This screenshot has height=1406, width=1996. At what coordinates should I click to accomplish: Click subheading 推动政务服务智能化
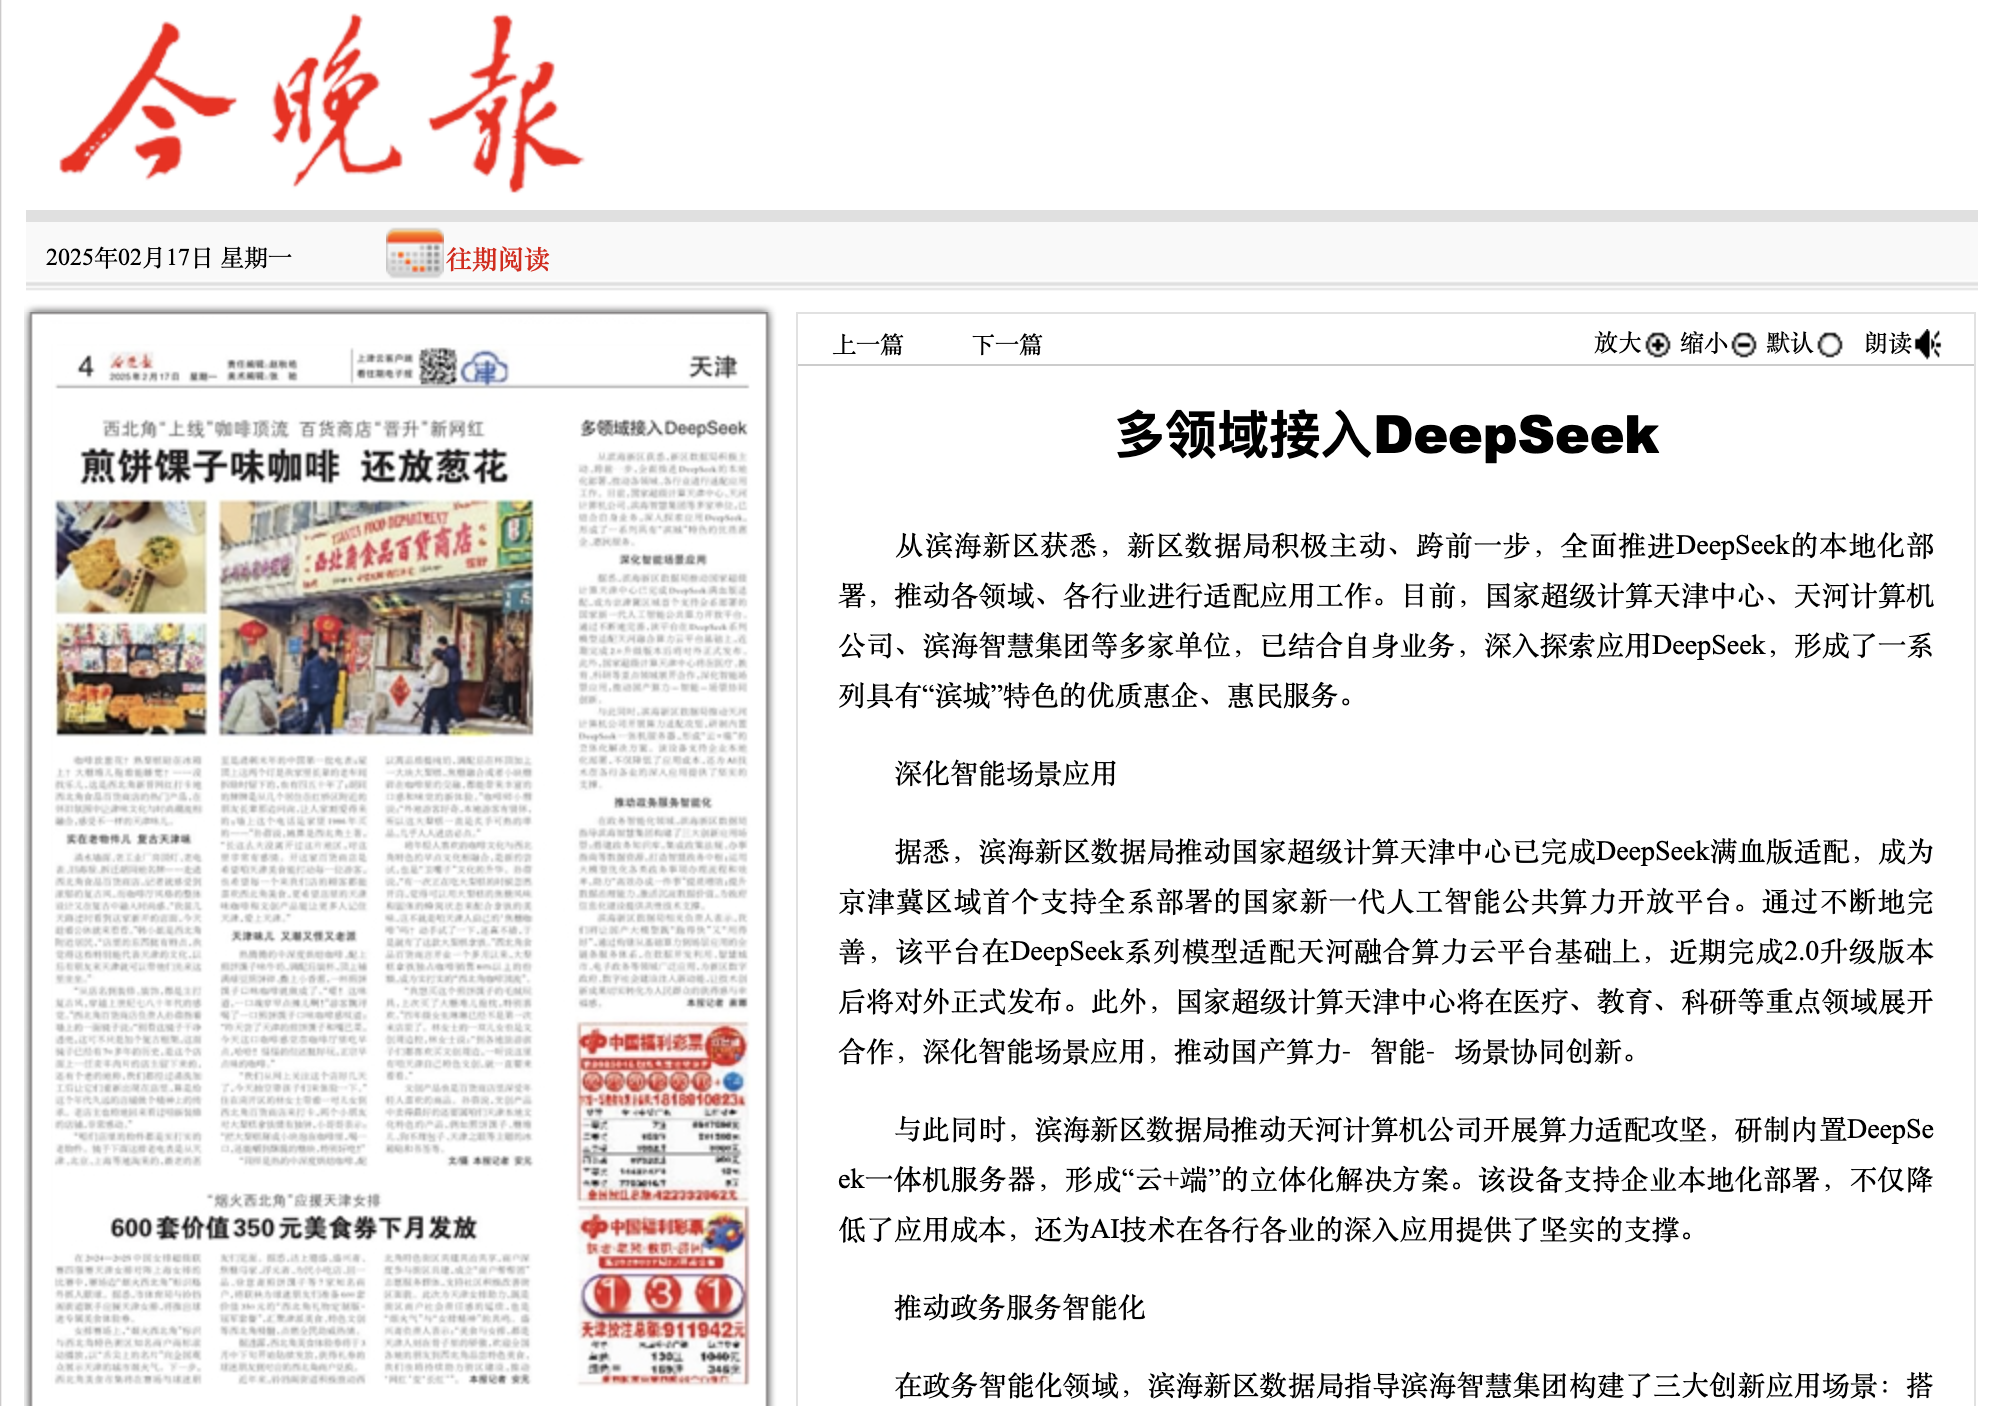coord(1019,1308)
